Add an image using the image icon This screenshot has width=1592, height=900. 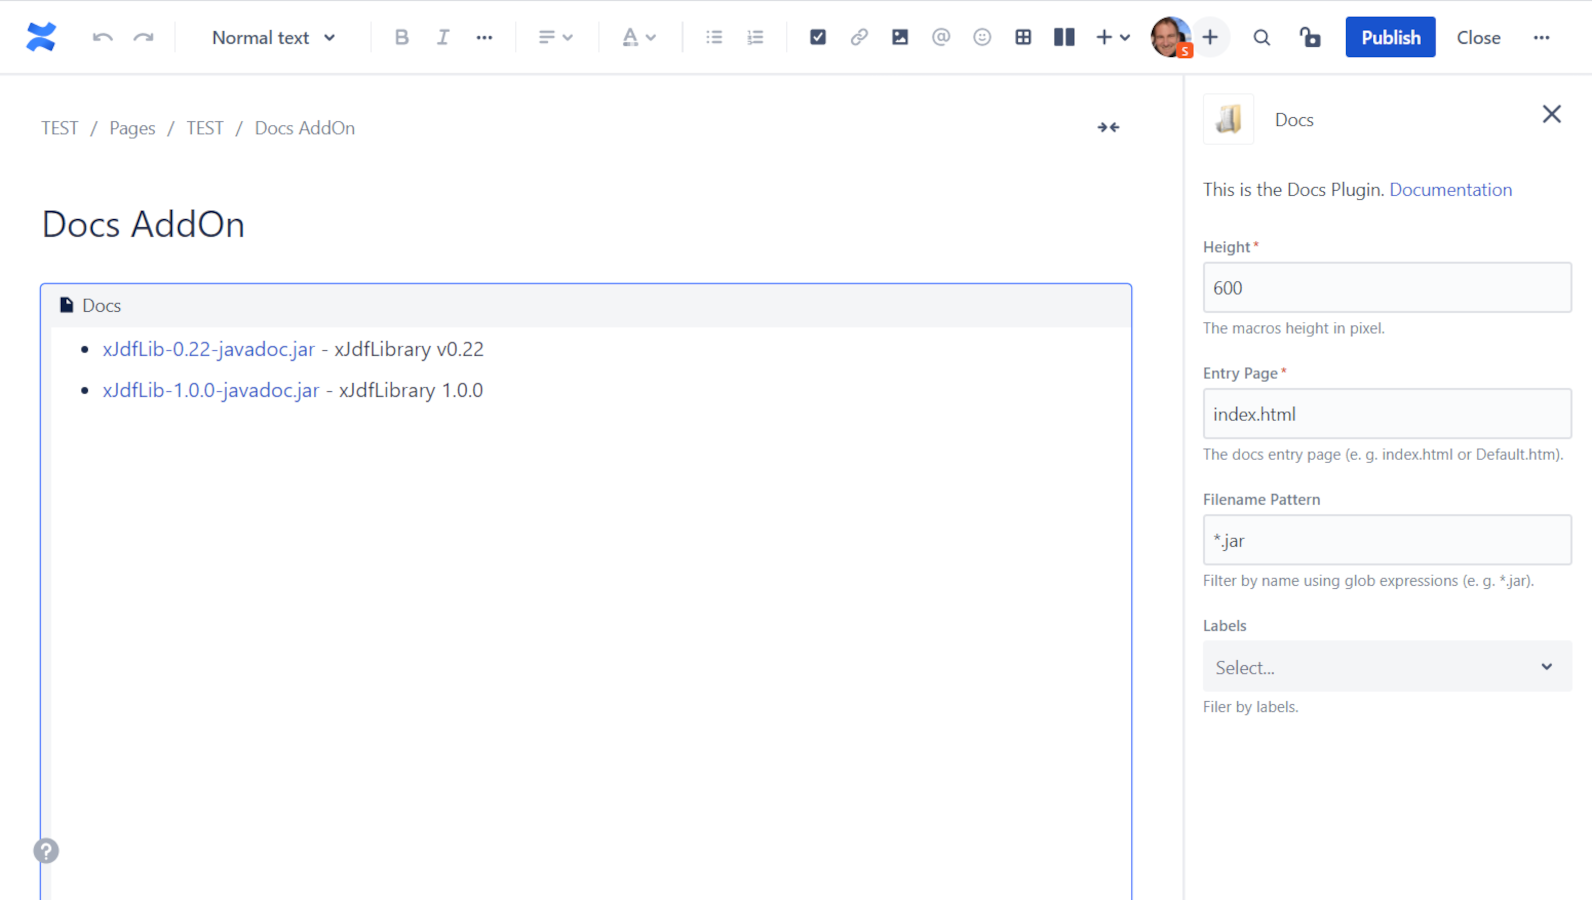[899, 37]
